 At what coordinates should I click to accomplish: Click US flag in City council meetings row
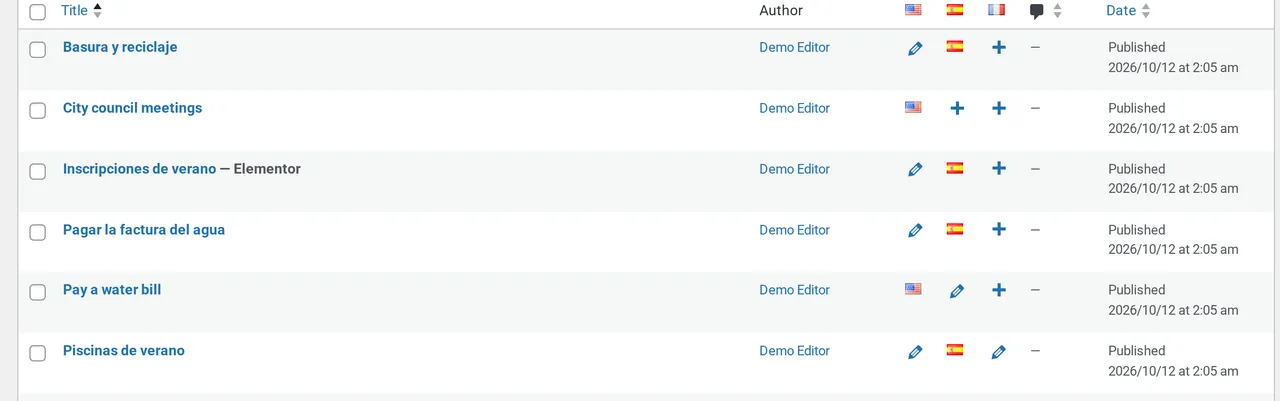point(913,107)
